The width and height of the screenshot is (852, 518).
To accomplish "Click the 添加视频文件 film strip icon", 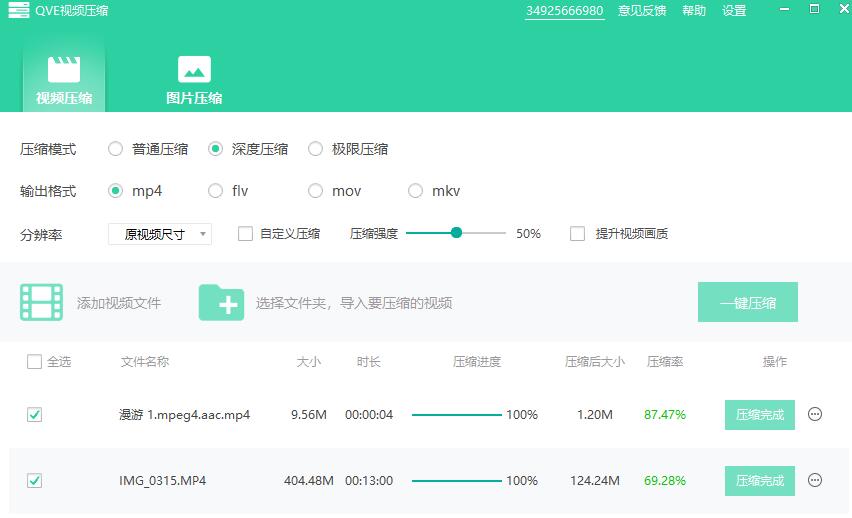I will click(x=41, y=302).
